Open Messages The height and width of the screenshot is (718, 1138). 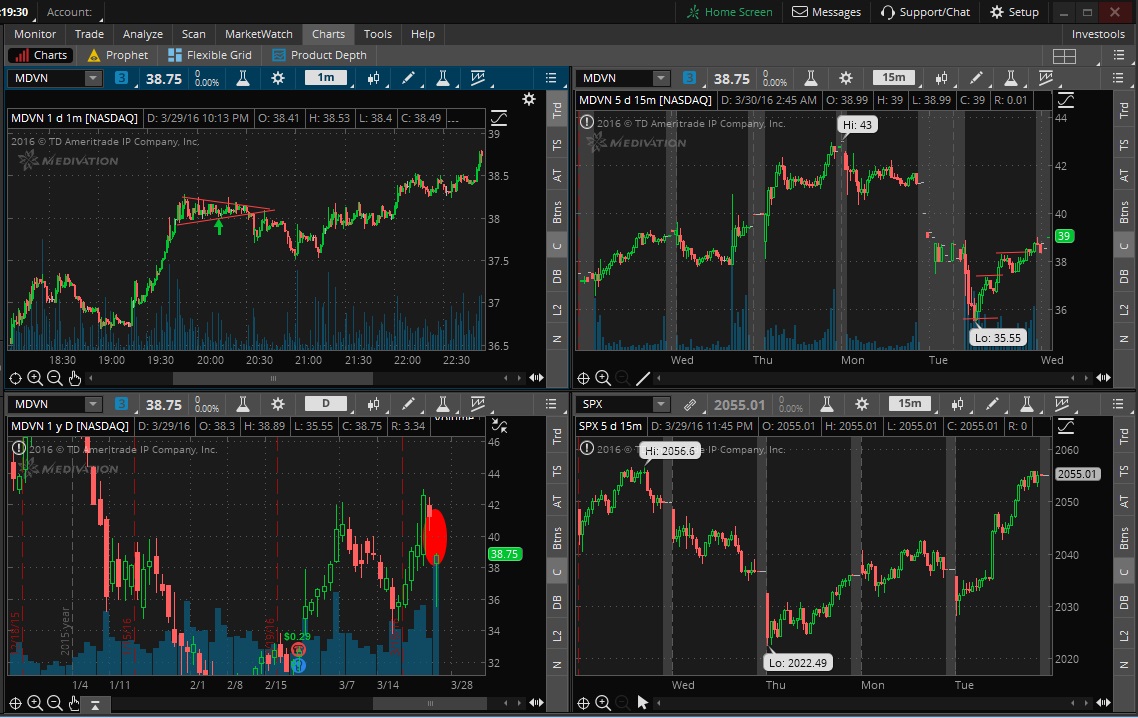pos(827,12)
